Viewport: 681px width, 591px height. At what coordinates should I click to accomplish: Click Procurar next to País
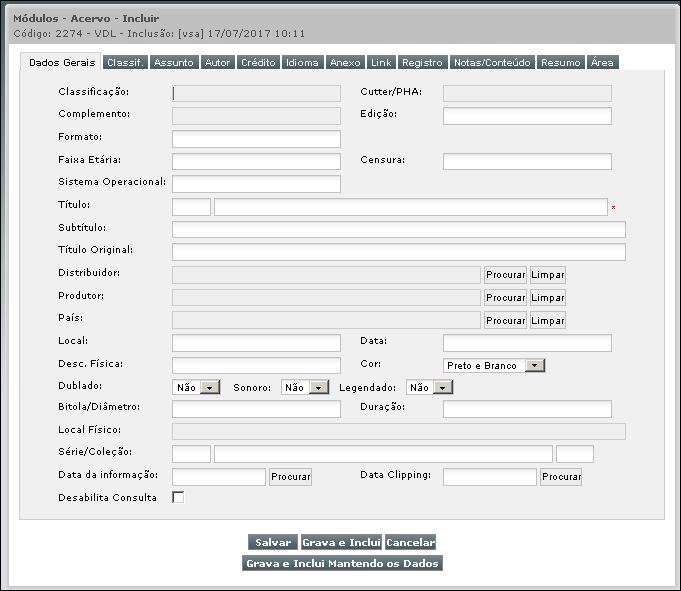pyautogui.click(x=506, y=320)
